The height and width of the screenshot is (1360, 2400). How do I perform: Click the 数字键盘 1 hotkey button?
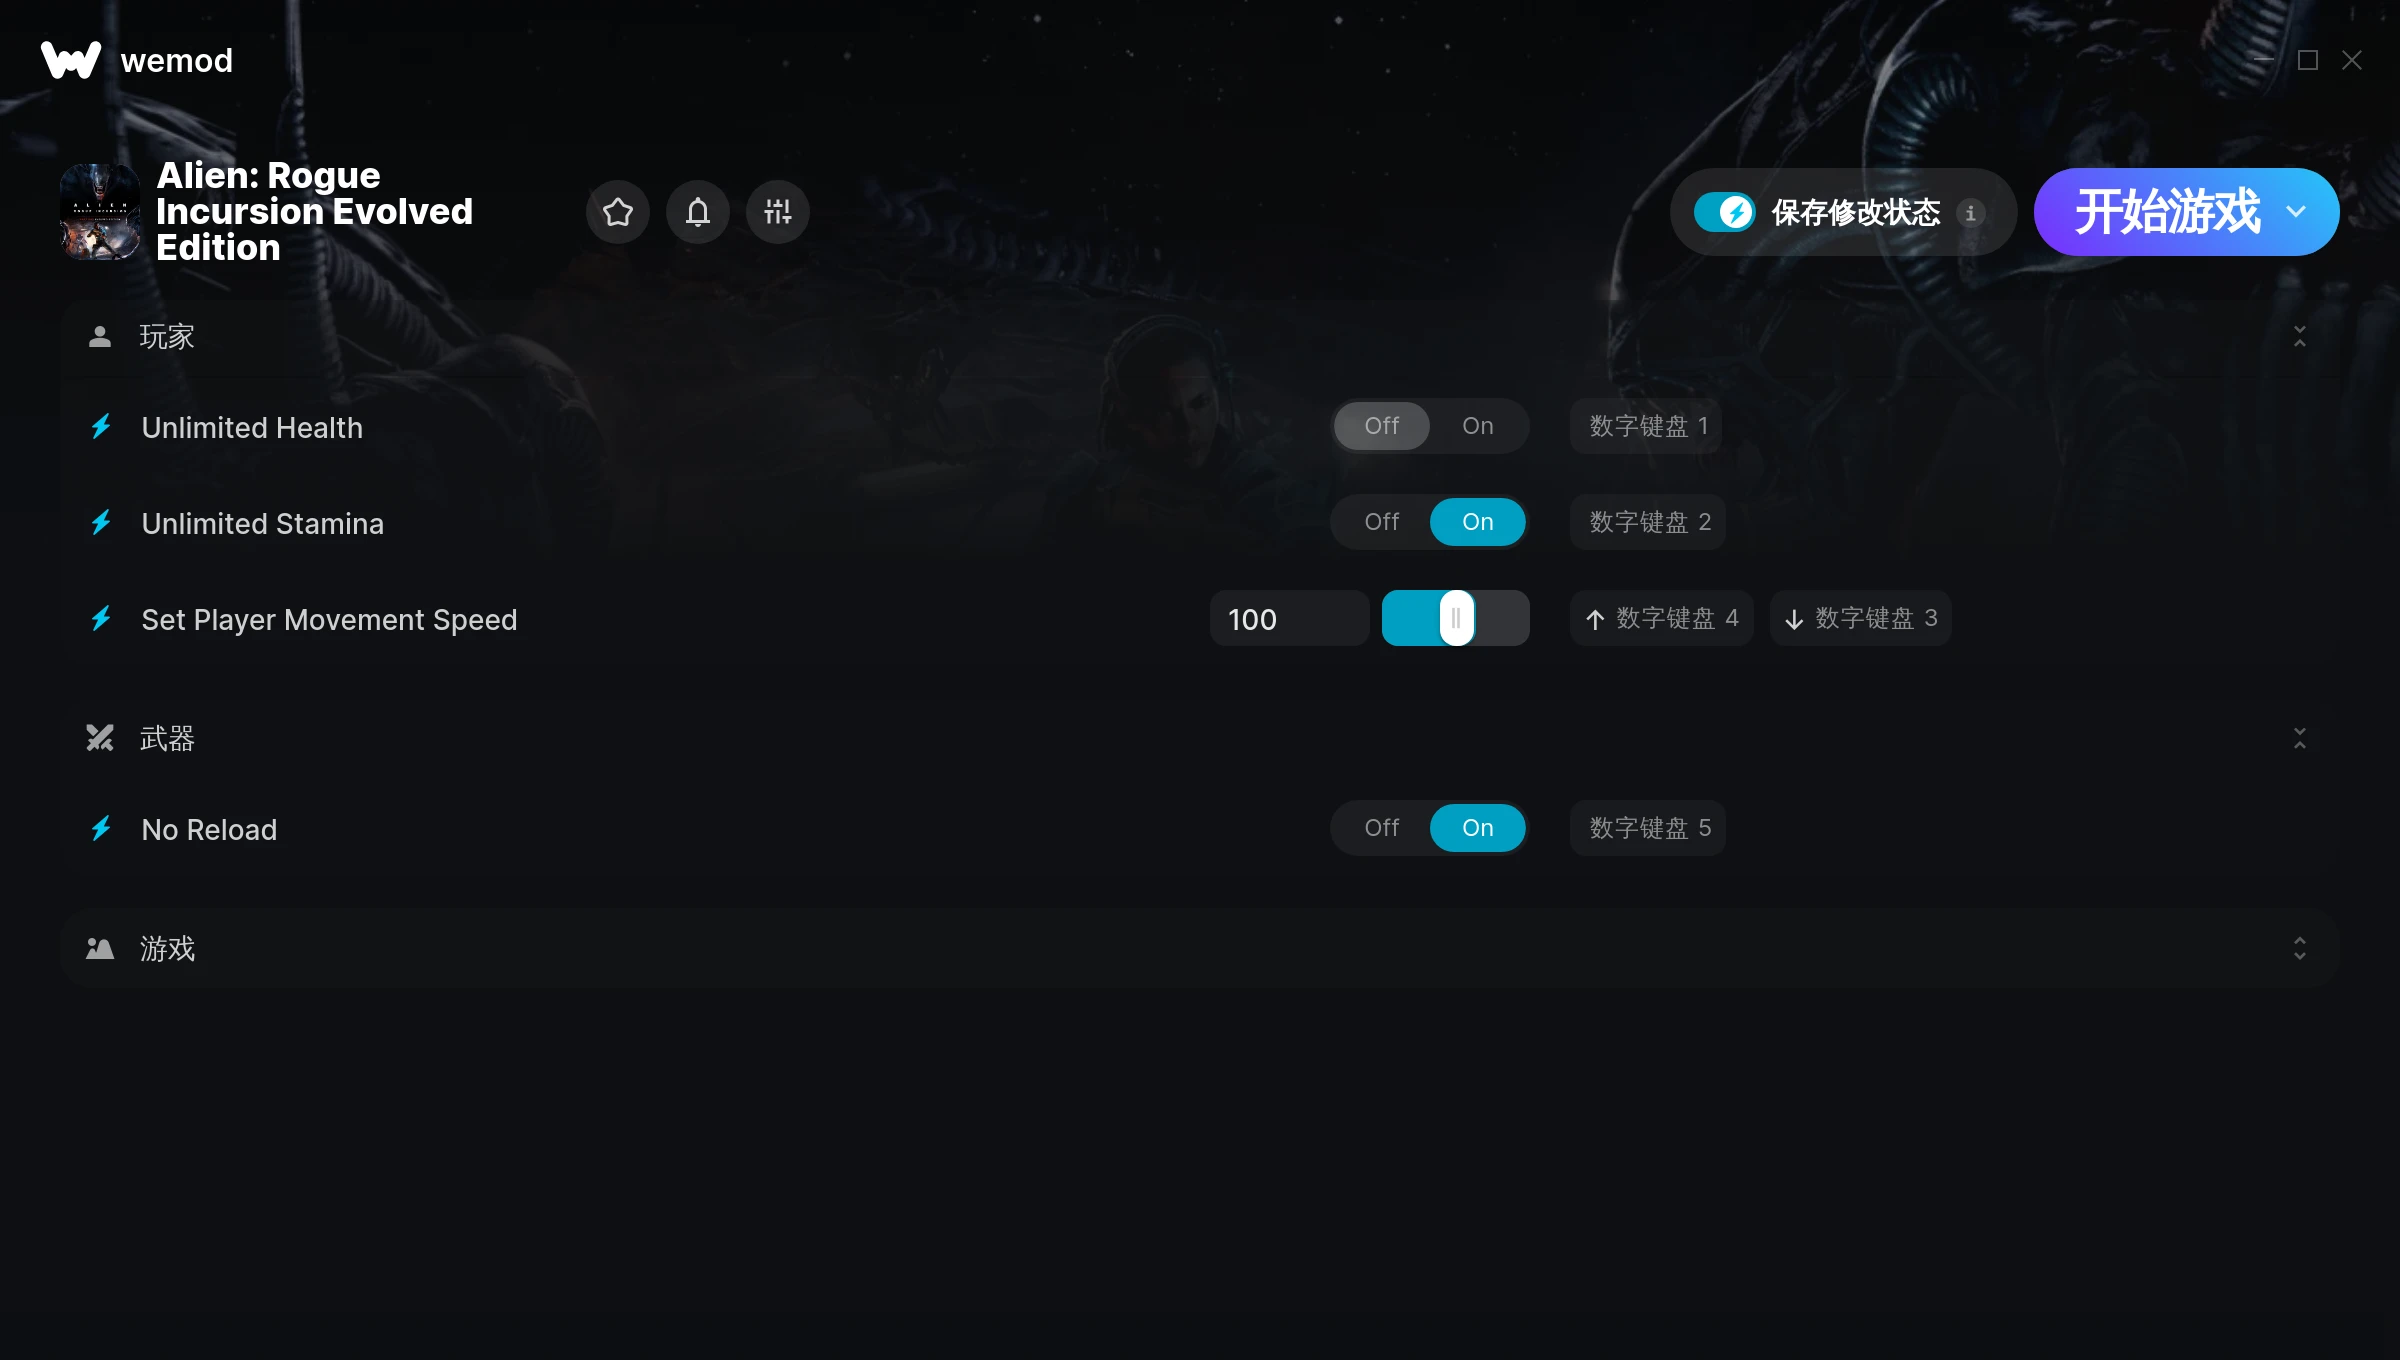pos(1646,426)
